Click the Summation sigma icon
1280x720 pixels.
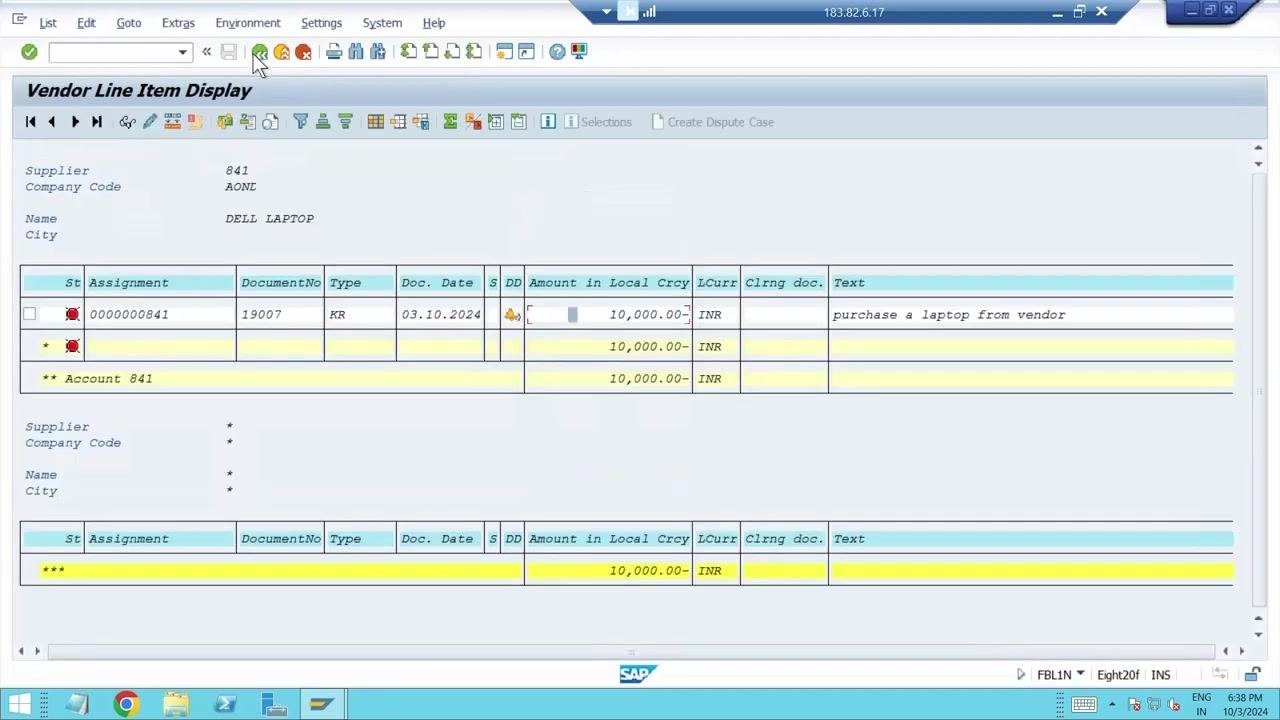[450, 122]
